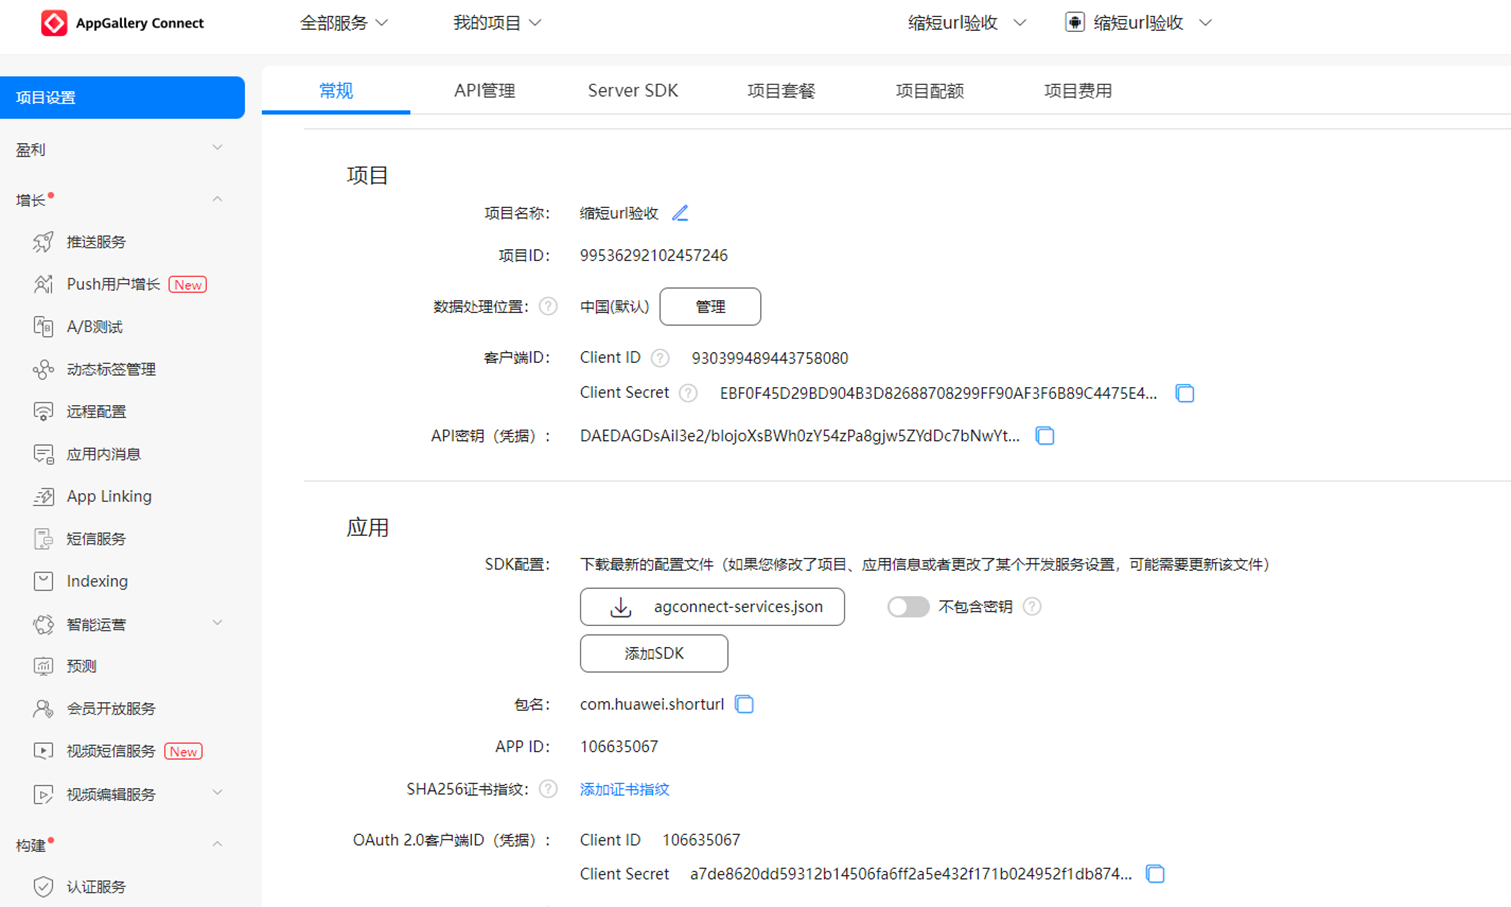Click the 添加证书指纹 link

click(624, 789)
